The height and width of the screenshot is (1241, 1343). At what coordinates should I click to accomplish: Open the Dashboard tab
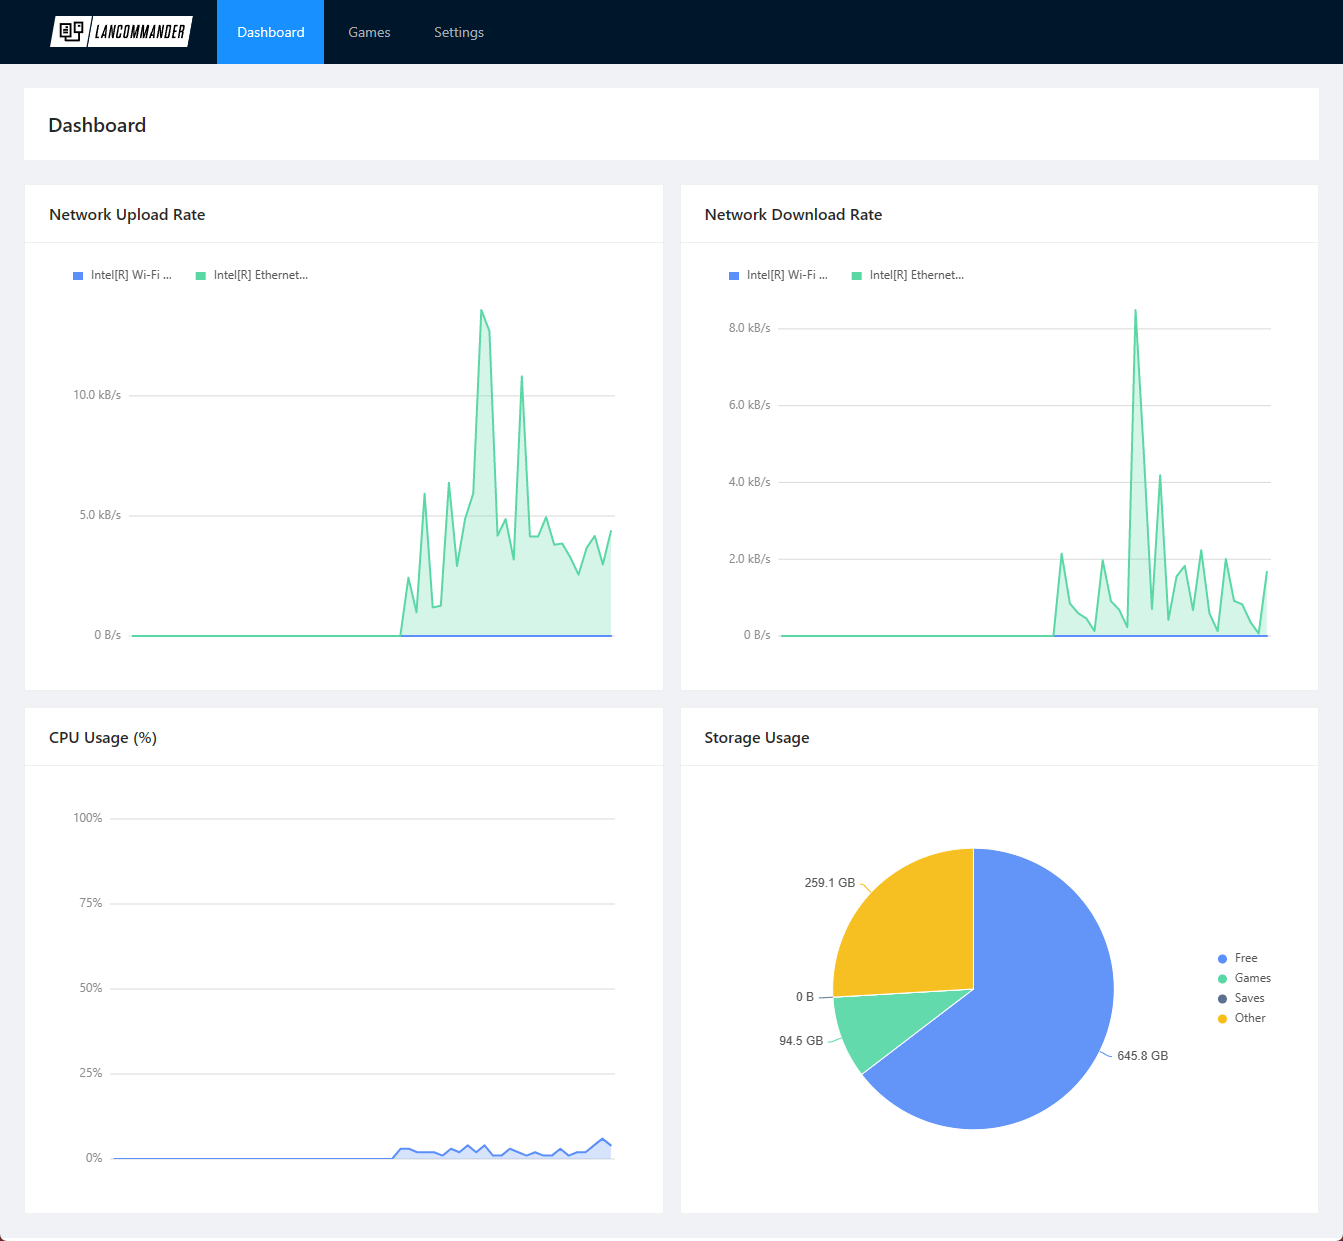(x=270, y=32)
